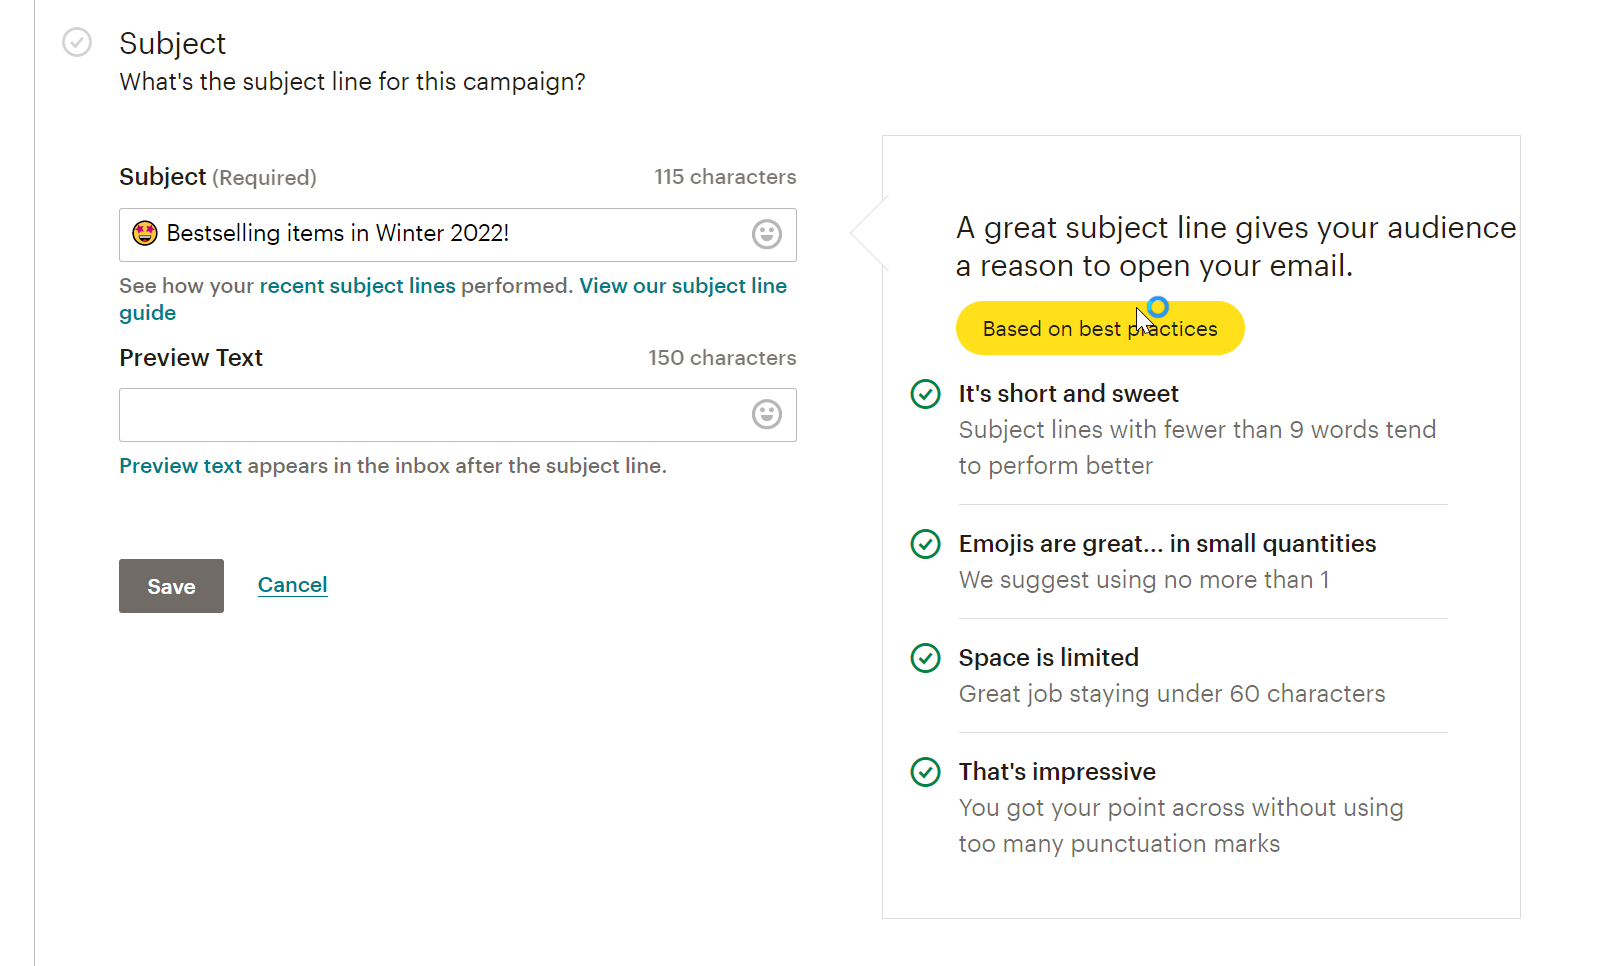Click the star-eyes emoji in subject line
Viewport: 1597px width, 966px height.
[145, 233]
